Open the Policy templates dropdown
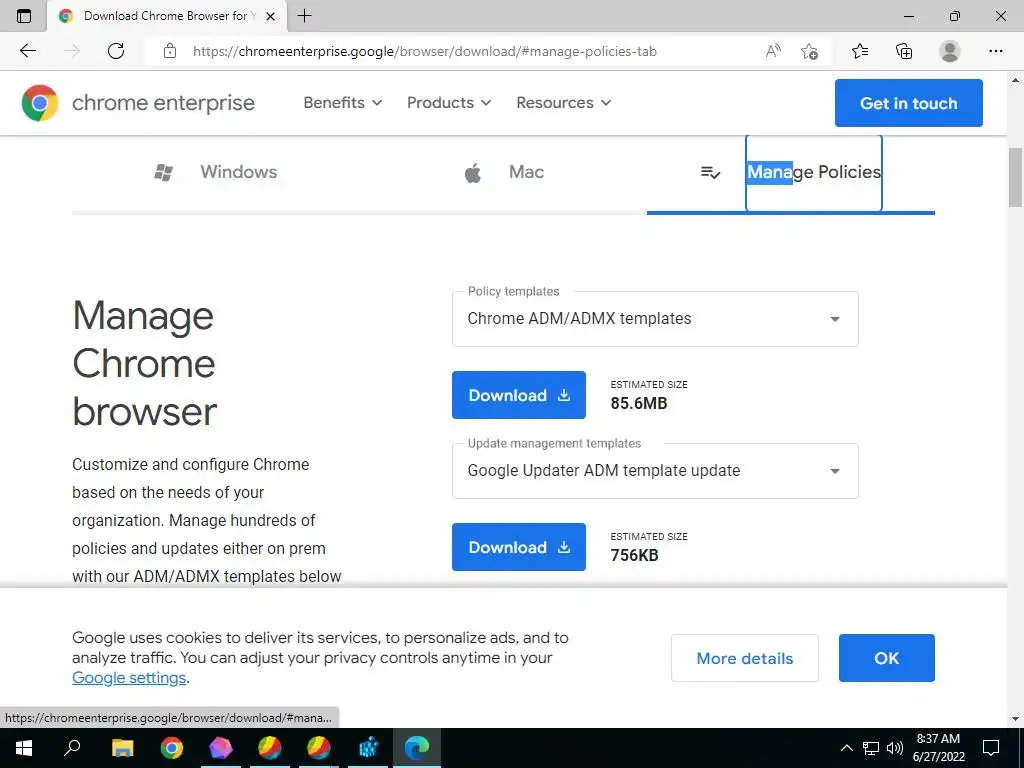This screenshot has height=768, width=1024. 655,319
